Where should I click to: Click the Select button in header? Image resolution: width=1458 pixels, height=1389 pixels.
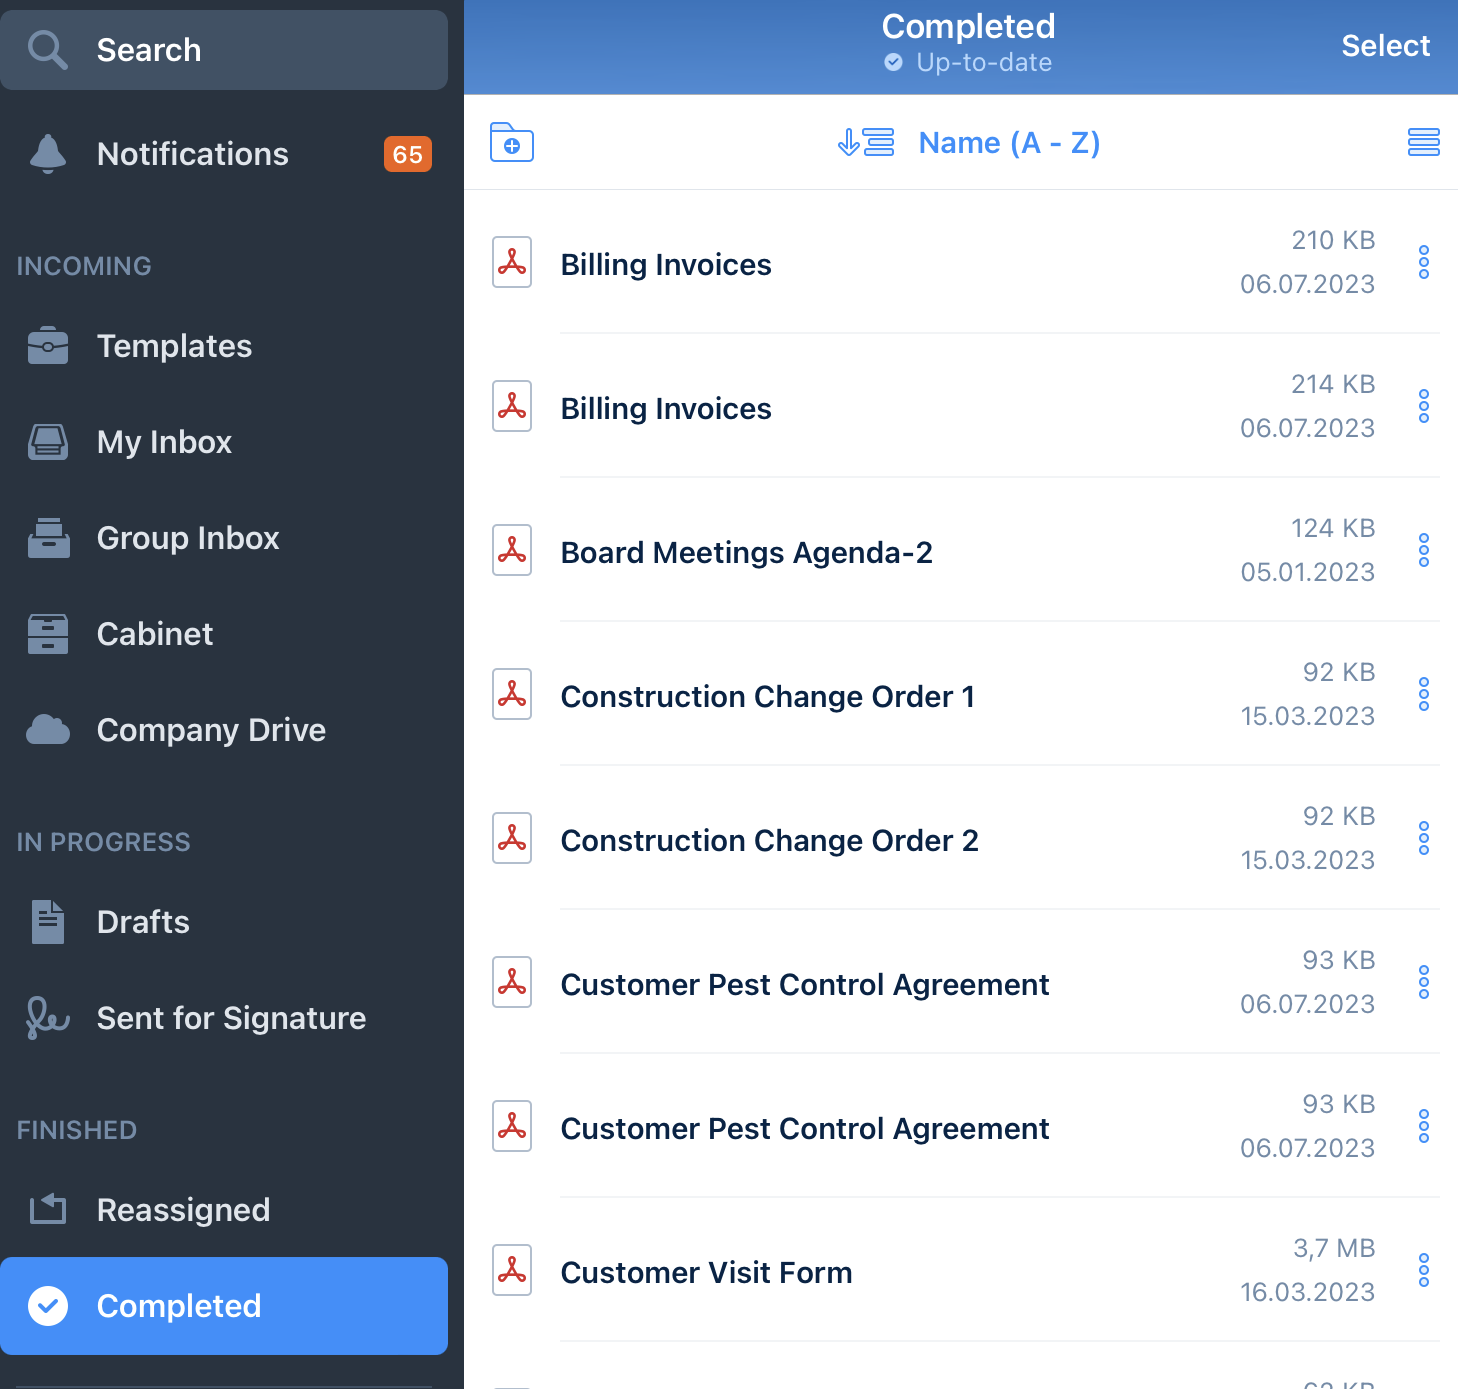pyautogui.click(x=1385, y=45)
